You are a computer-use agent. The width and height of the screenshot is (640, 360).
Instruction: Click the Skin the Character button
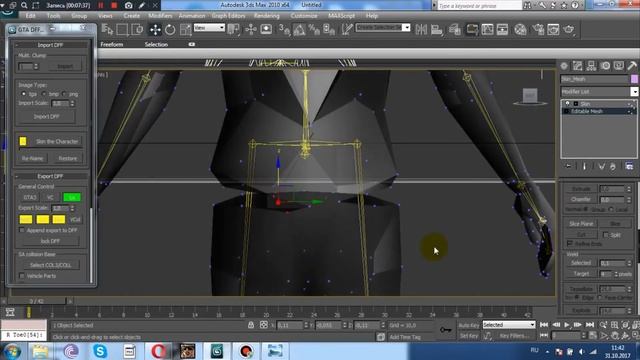[57, 141]
